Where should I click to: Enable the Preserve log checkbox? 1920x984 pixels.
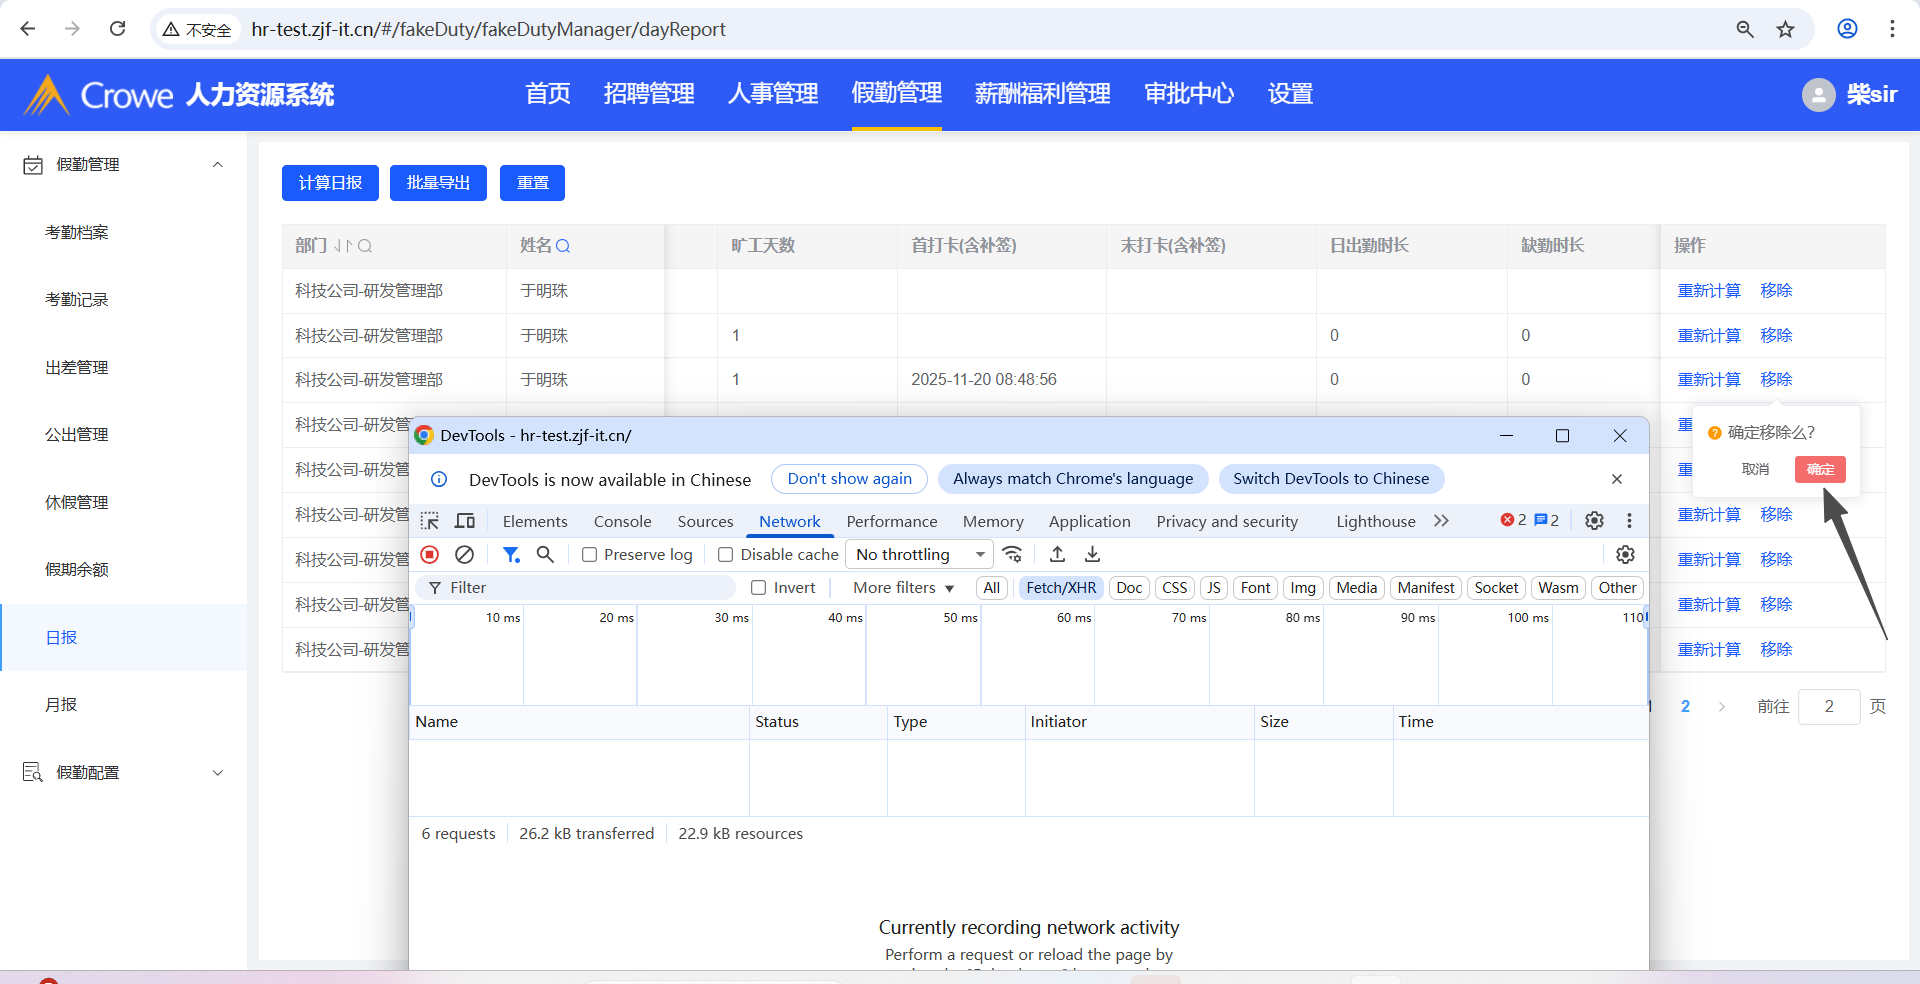pyautogui.click(x=590, y=555)
